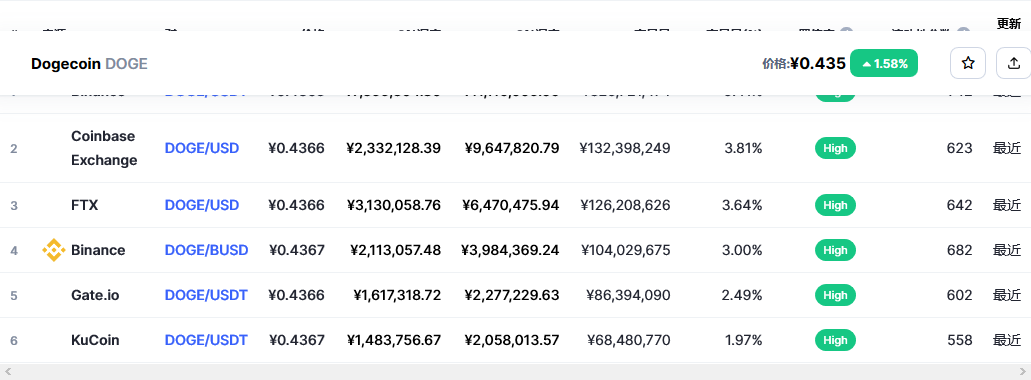This screenshot has height=380, width=1031.
Task: Click the Binance logo icon
Action: pyautogui.click(x=54, y=250)
